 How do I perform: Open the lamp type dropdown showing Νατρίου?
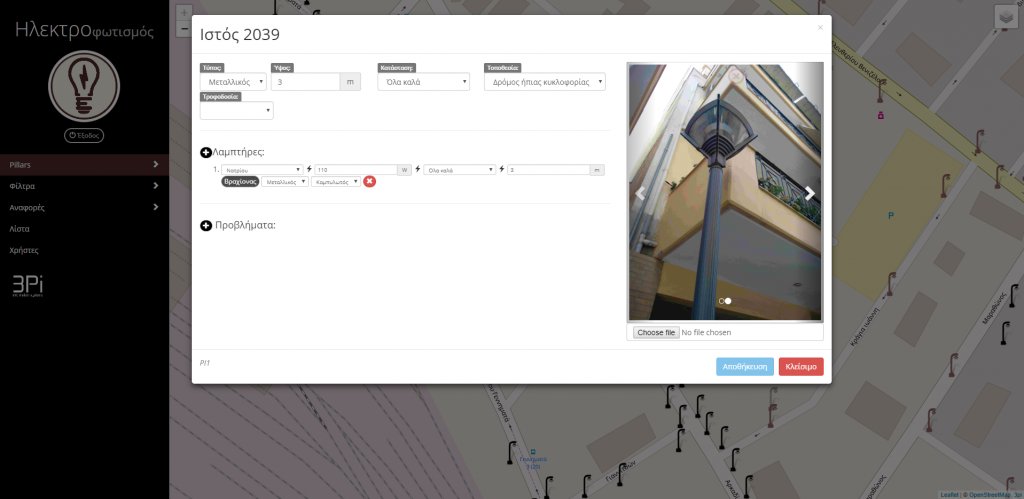[262, 170]
